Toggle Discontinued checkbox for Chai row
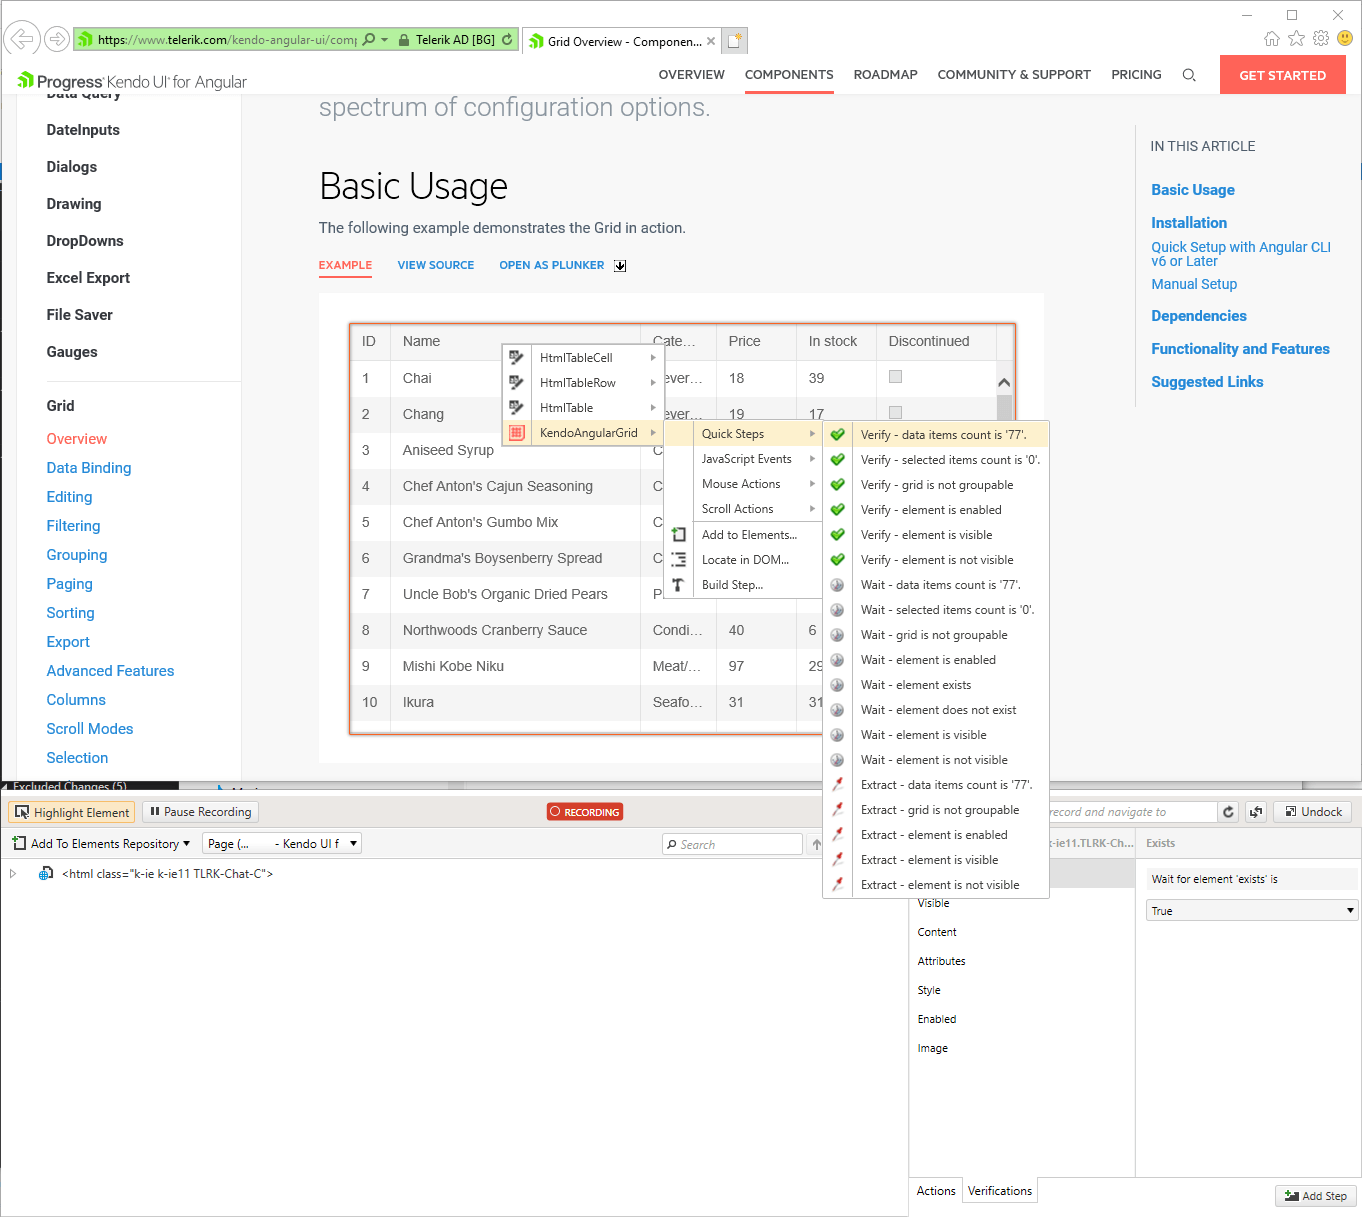This screenshot has width=1362, height=1217. [895, 377]
